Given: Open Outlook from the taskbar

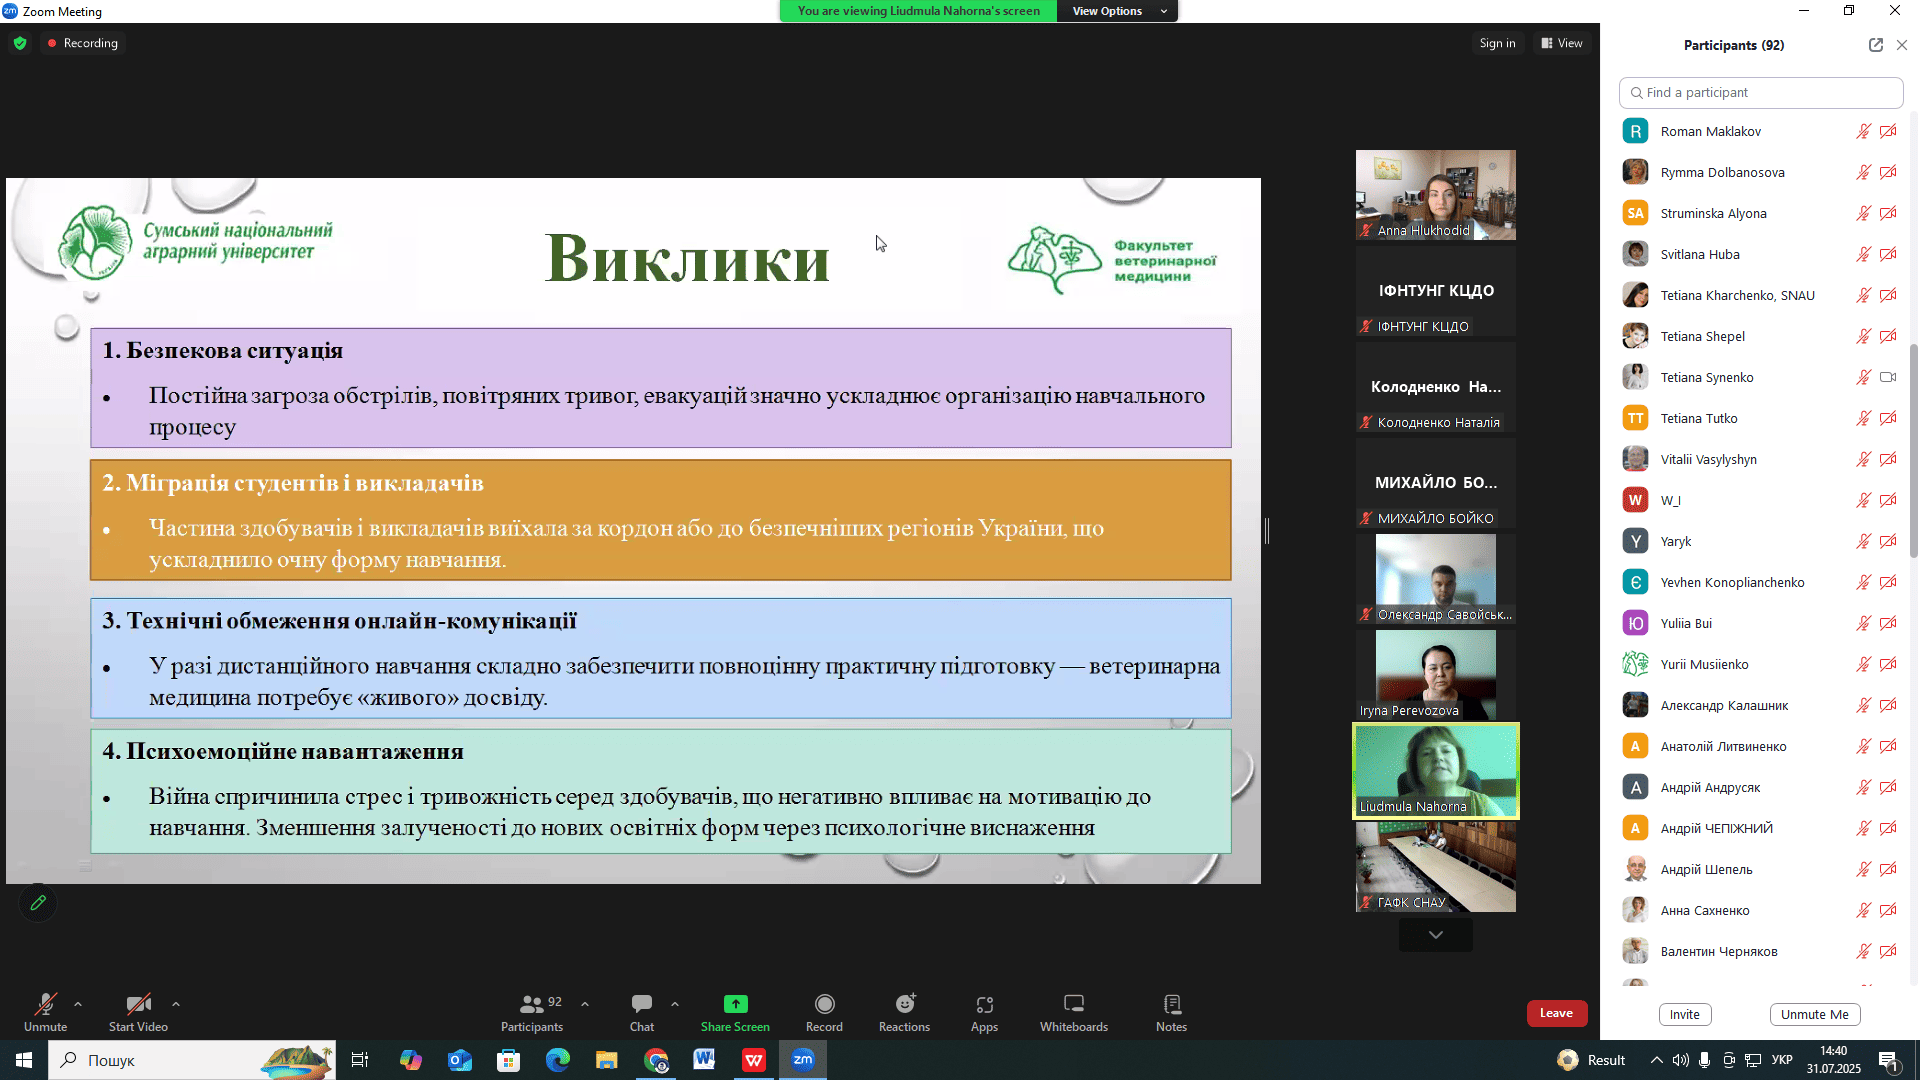Looking at the screenshot, I should (460, 1060).
